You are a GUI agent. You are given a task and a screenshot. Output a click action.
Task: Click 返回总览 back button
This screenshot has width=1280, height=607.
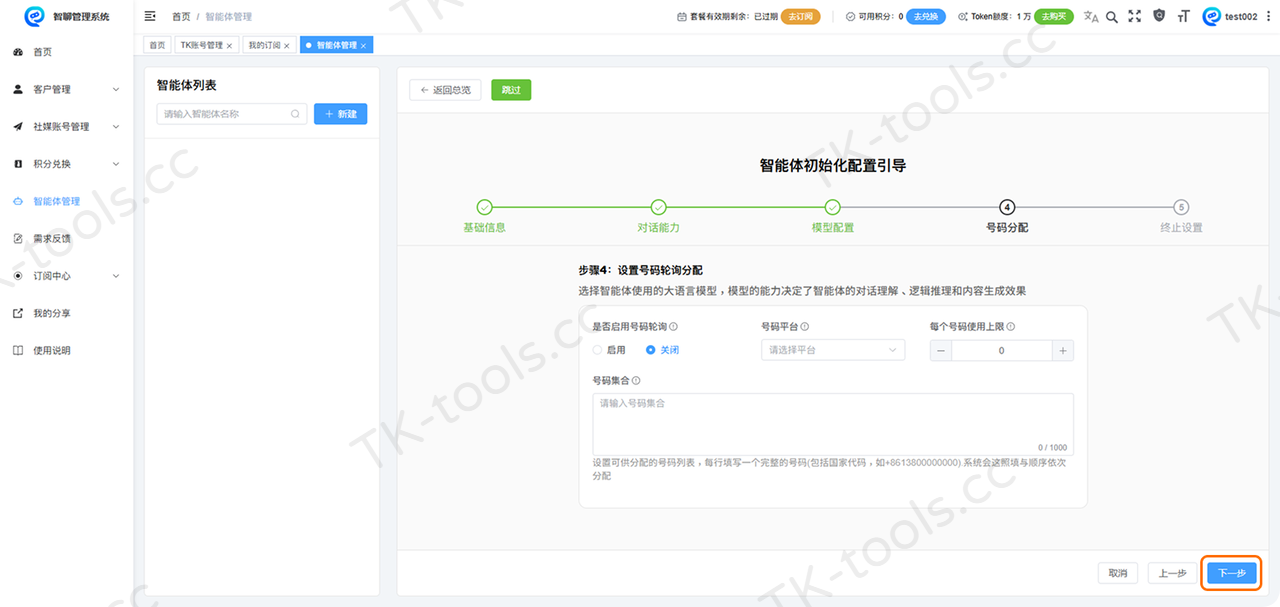pyautogui.click(x=445, y=90)
